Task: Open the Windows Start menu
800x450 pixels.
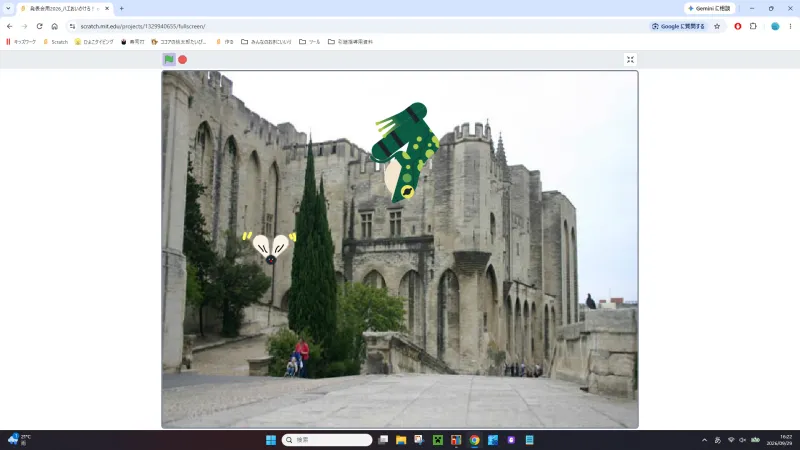Action: pos(271,440)
